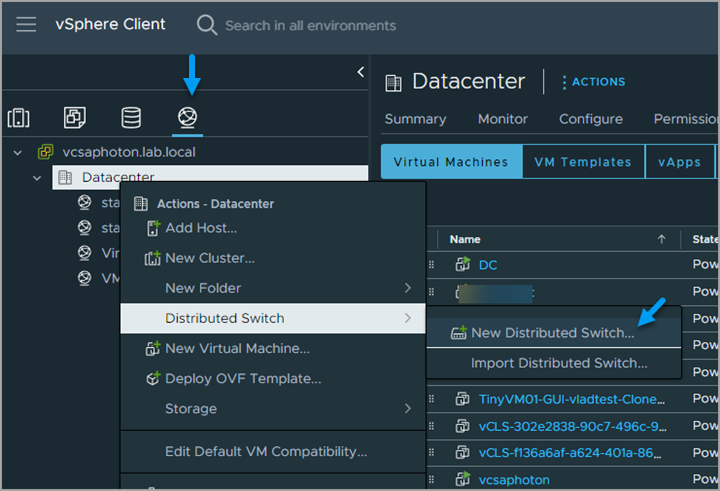The width and height of the screenshot is (720, 491).
Task: Open the New Folder submenu
Action: pos(273,288)
